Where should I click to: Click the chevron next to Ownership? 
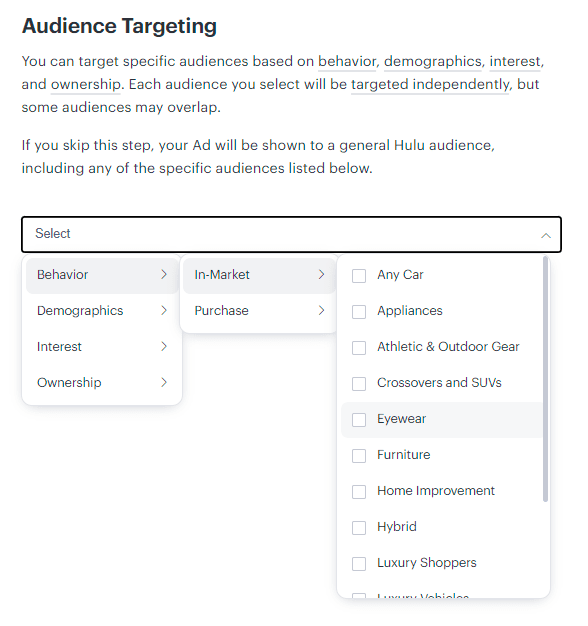pos(164,382)
